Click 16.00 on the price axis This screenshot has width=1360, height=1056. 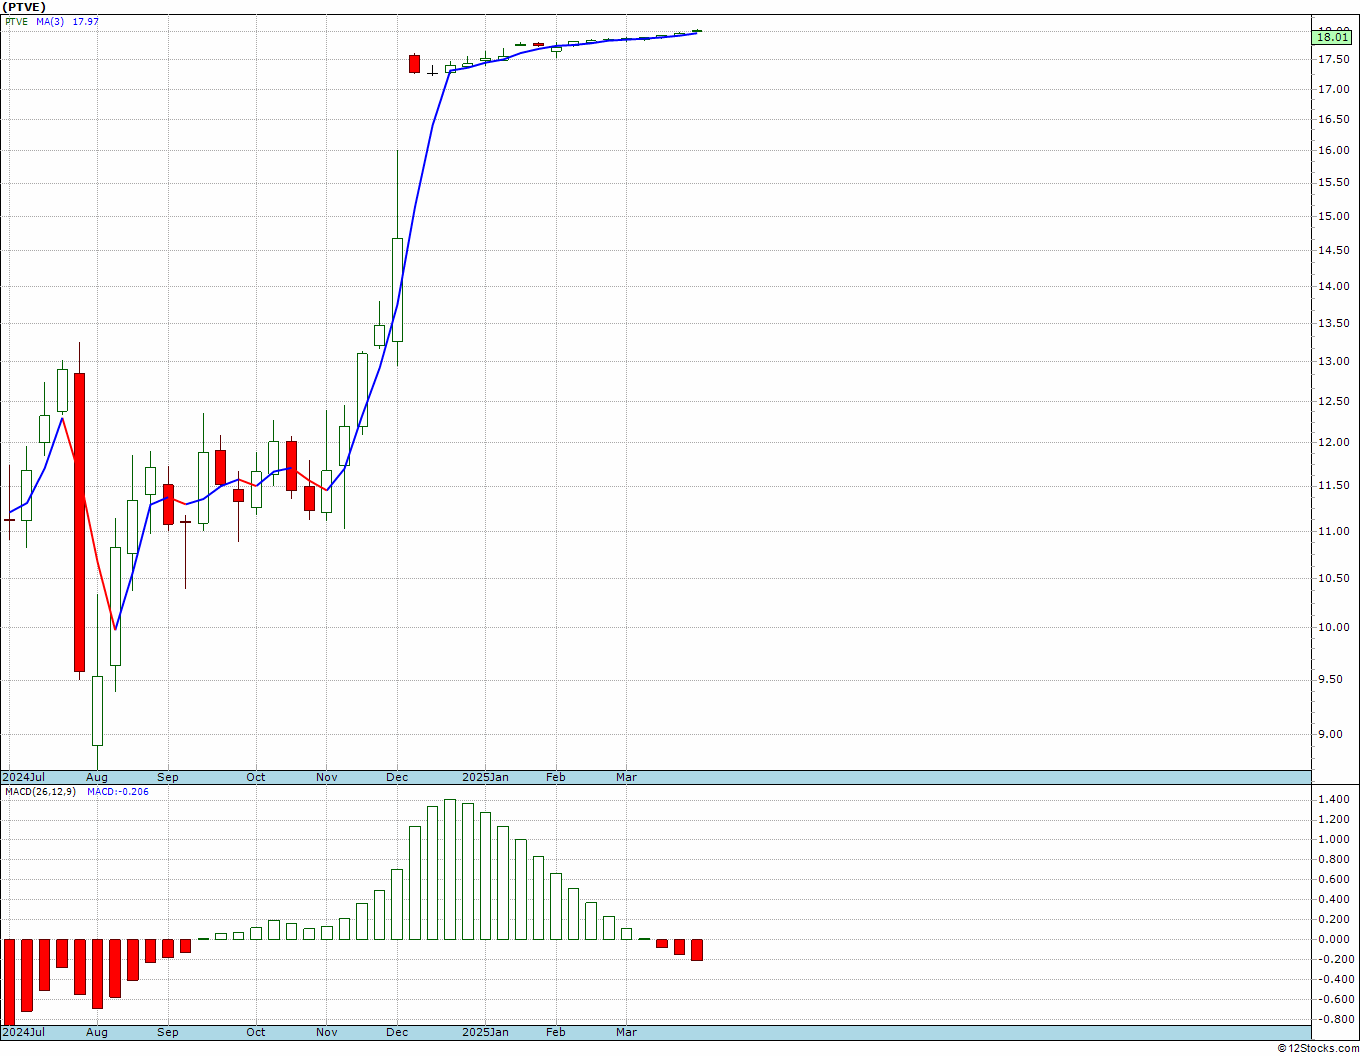point(1334,151)
